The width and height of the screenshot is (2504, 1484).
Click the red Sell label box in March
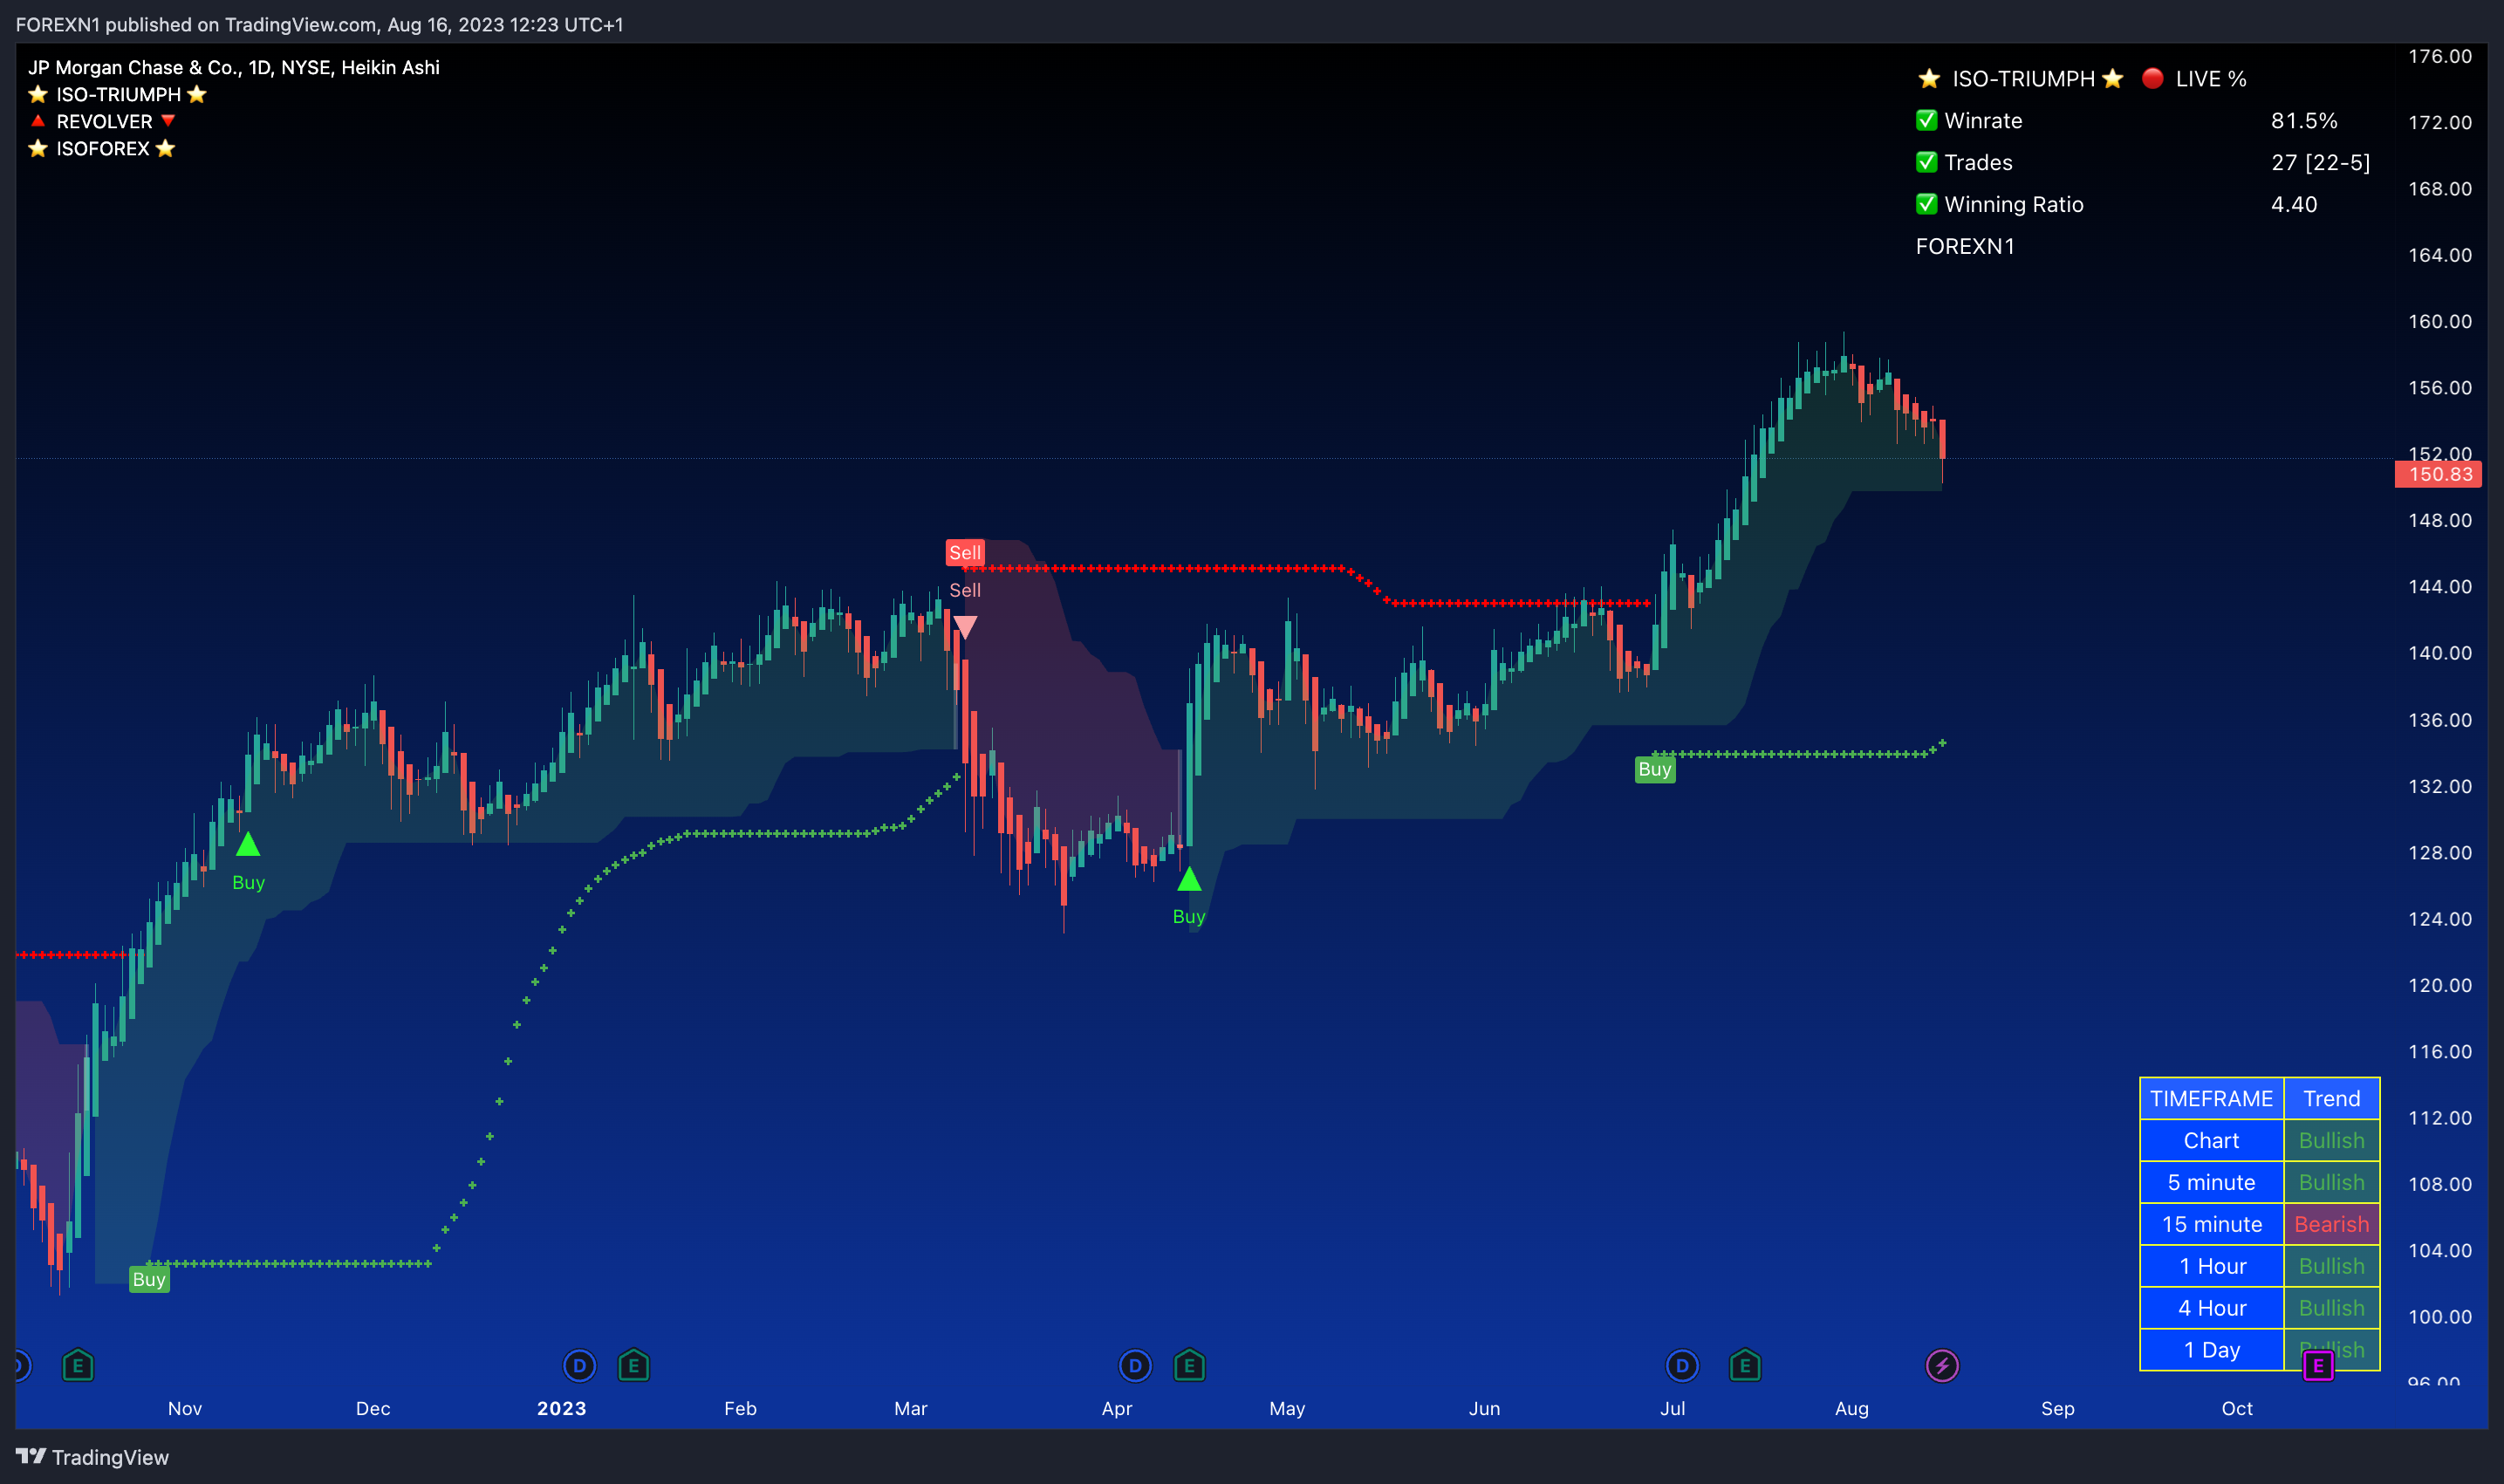click(965, 552)
